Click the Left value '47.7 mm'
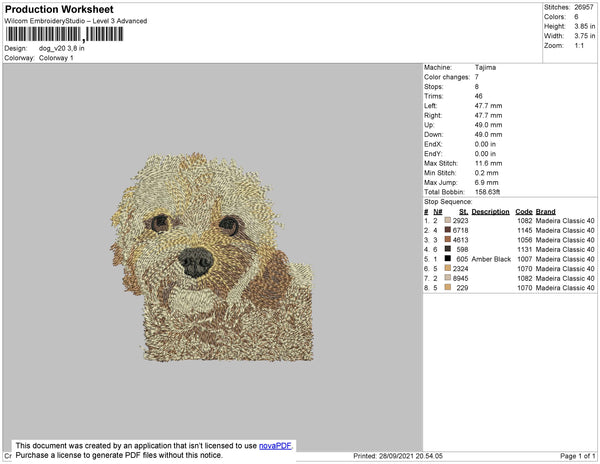 [489, 106]
